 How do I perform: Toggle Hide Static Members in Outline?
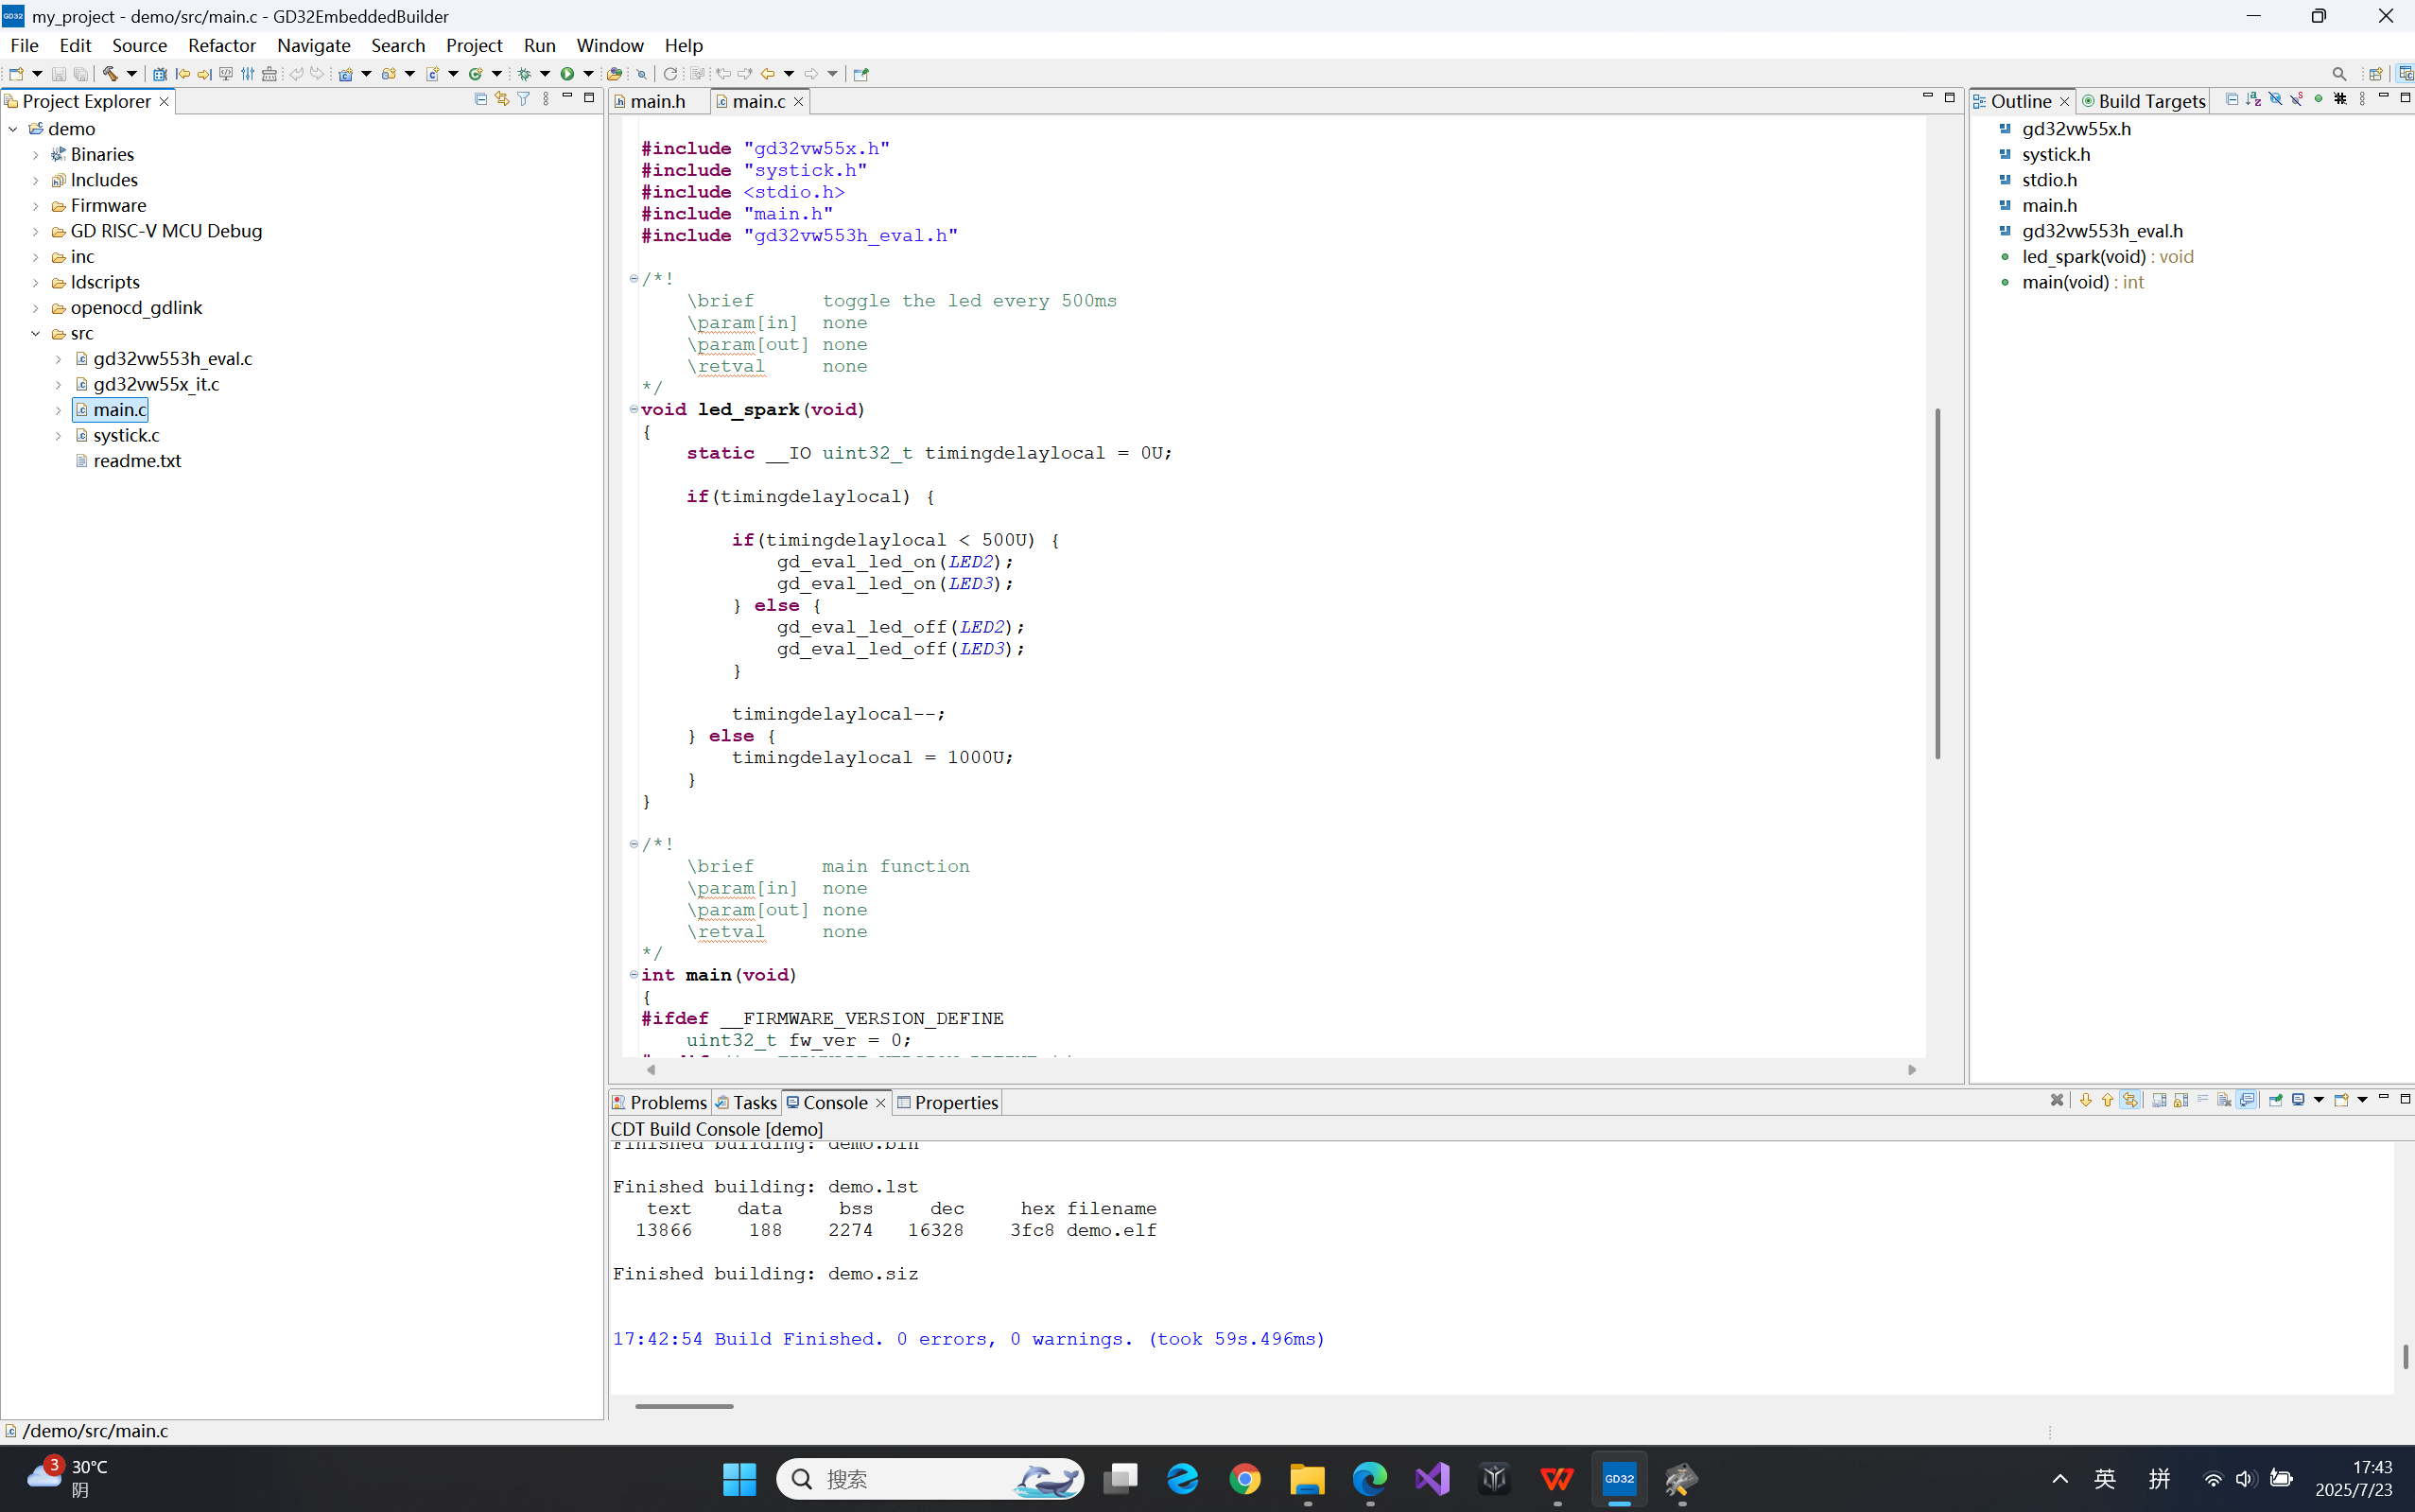point(2297,99)
